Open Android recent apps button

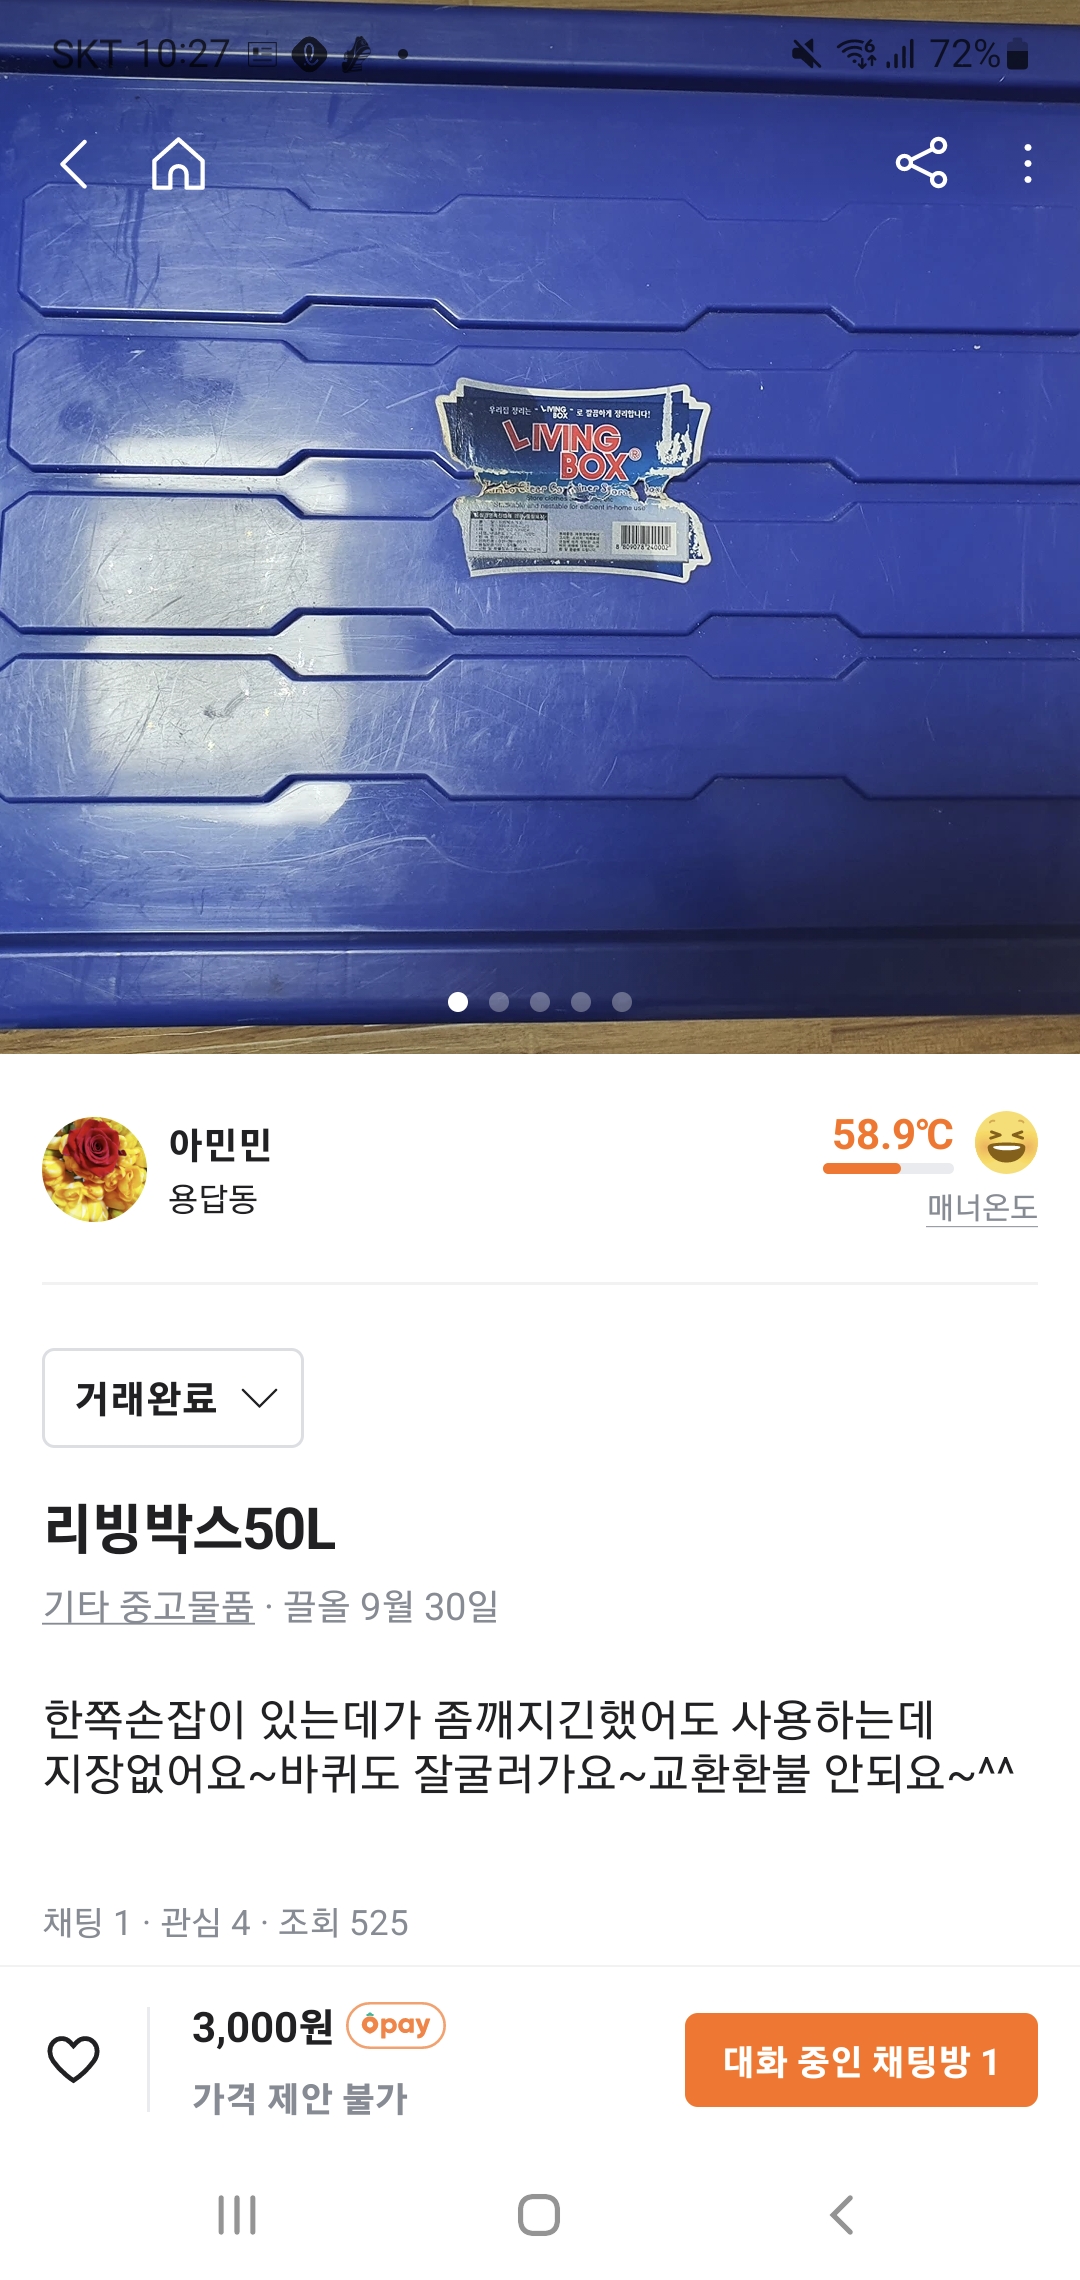coord(237,2215)
